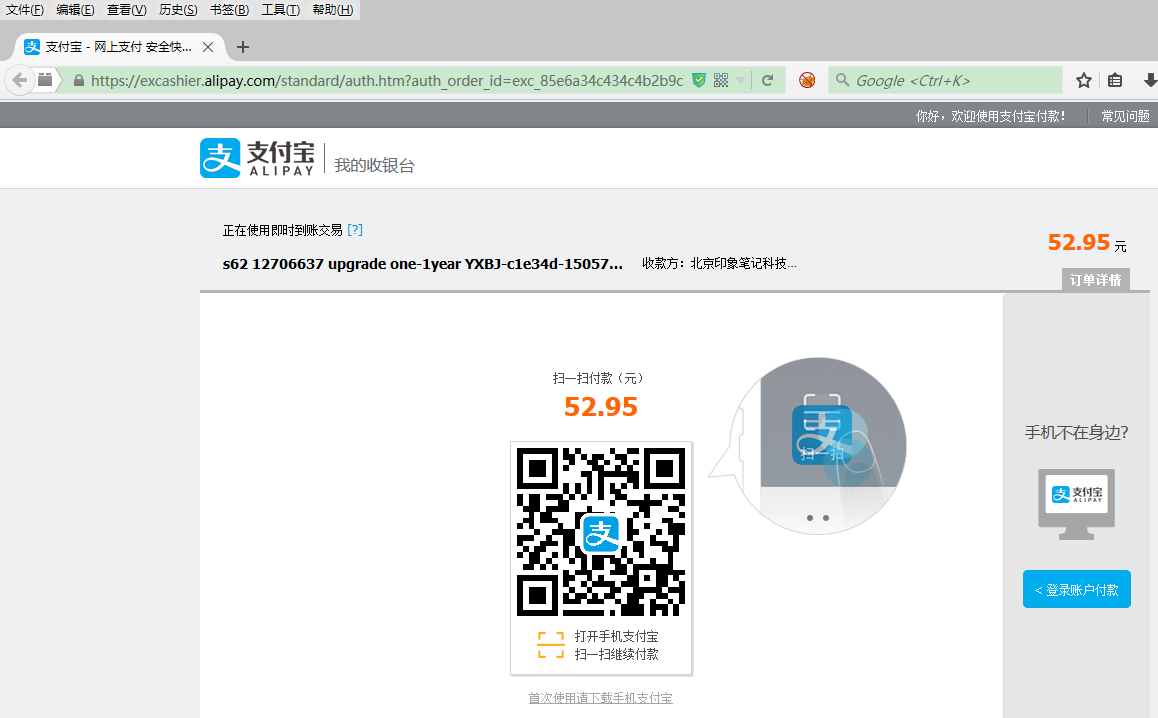The width and height of the screenshot is (1158, 718).
Task: Open the 书签(B) menu
Action: click(x=229, y=10)
